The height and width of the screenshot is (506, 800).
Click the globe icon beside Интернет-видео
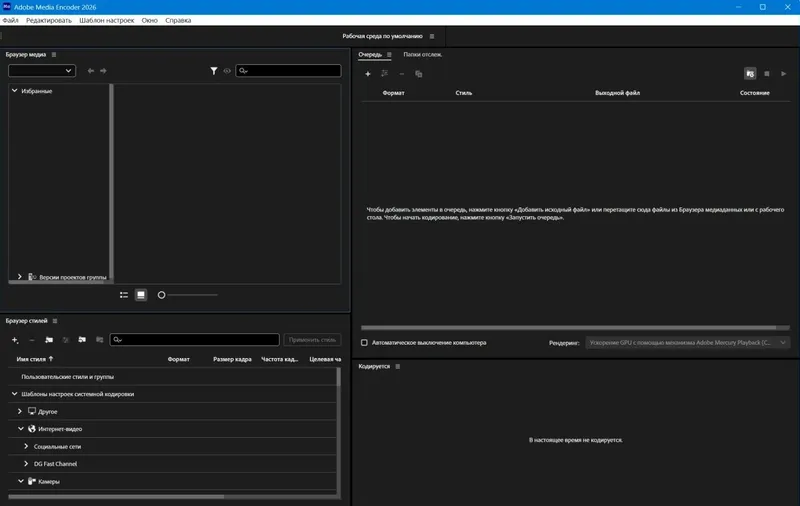click(x=32, y=428)
